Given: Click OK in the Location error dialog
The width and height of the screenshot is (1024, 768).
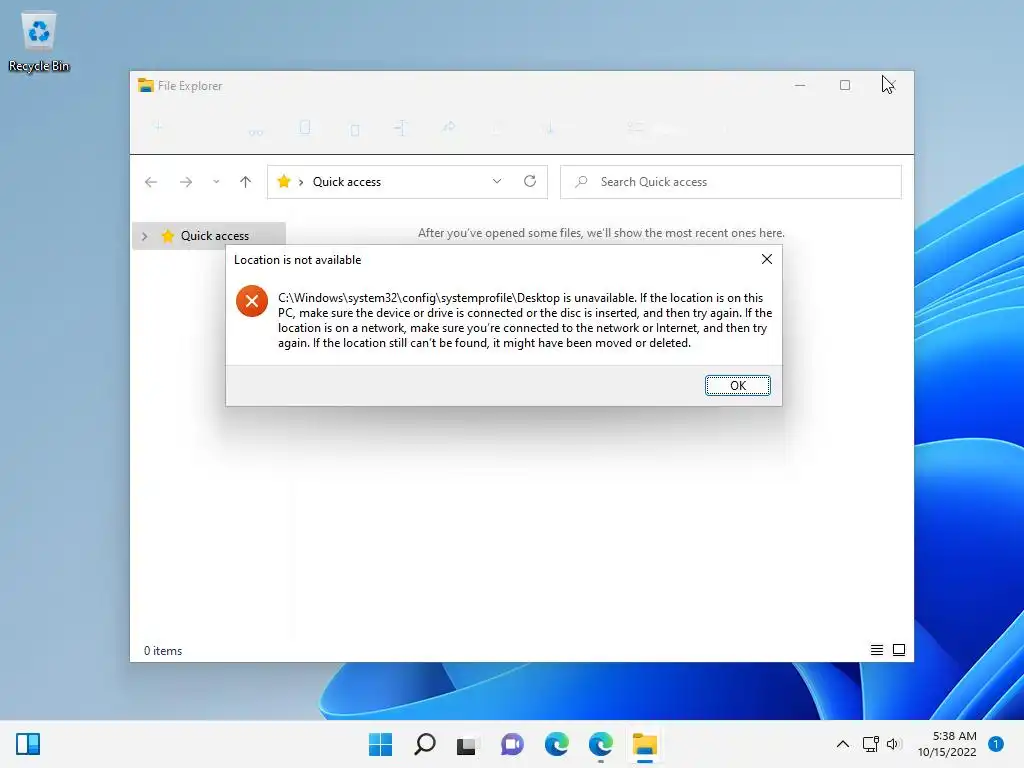Looking at the screenshot, I should [737, 385].
